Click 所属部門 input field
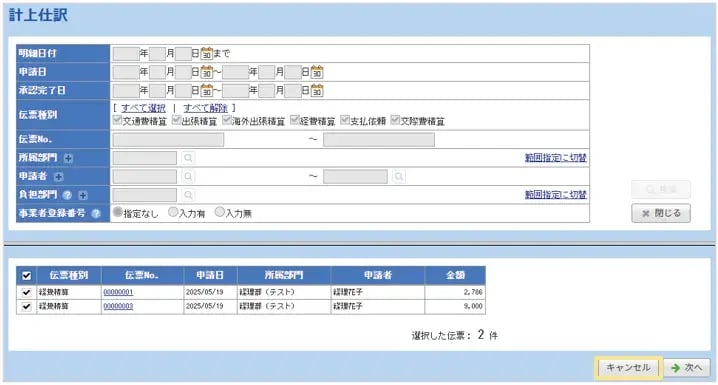The image size is (718, 385). coord(145,158)
